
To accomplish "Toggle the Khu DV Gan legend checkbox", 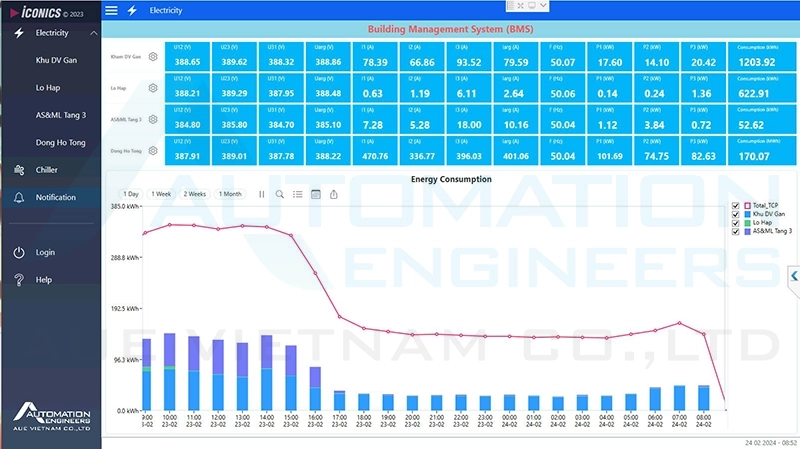I will tap(736, 213).
